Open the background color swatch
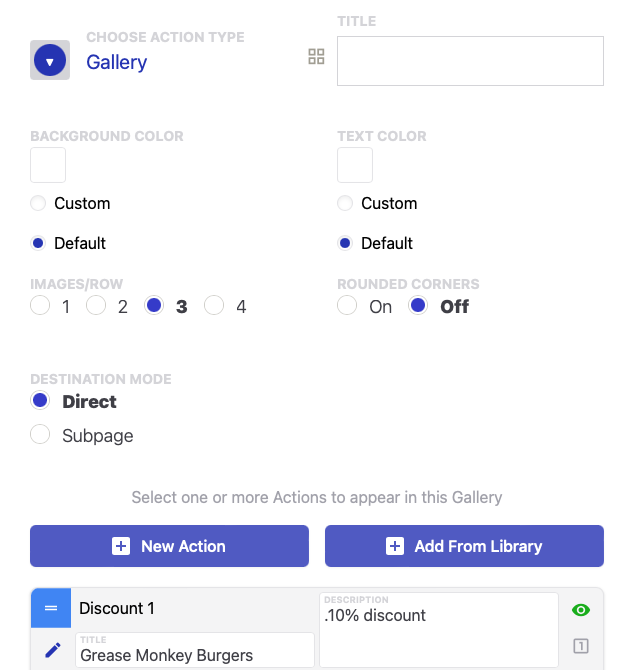 pyautogui.click(x=48, y=165)
